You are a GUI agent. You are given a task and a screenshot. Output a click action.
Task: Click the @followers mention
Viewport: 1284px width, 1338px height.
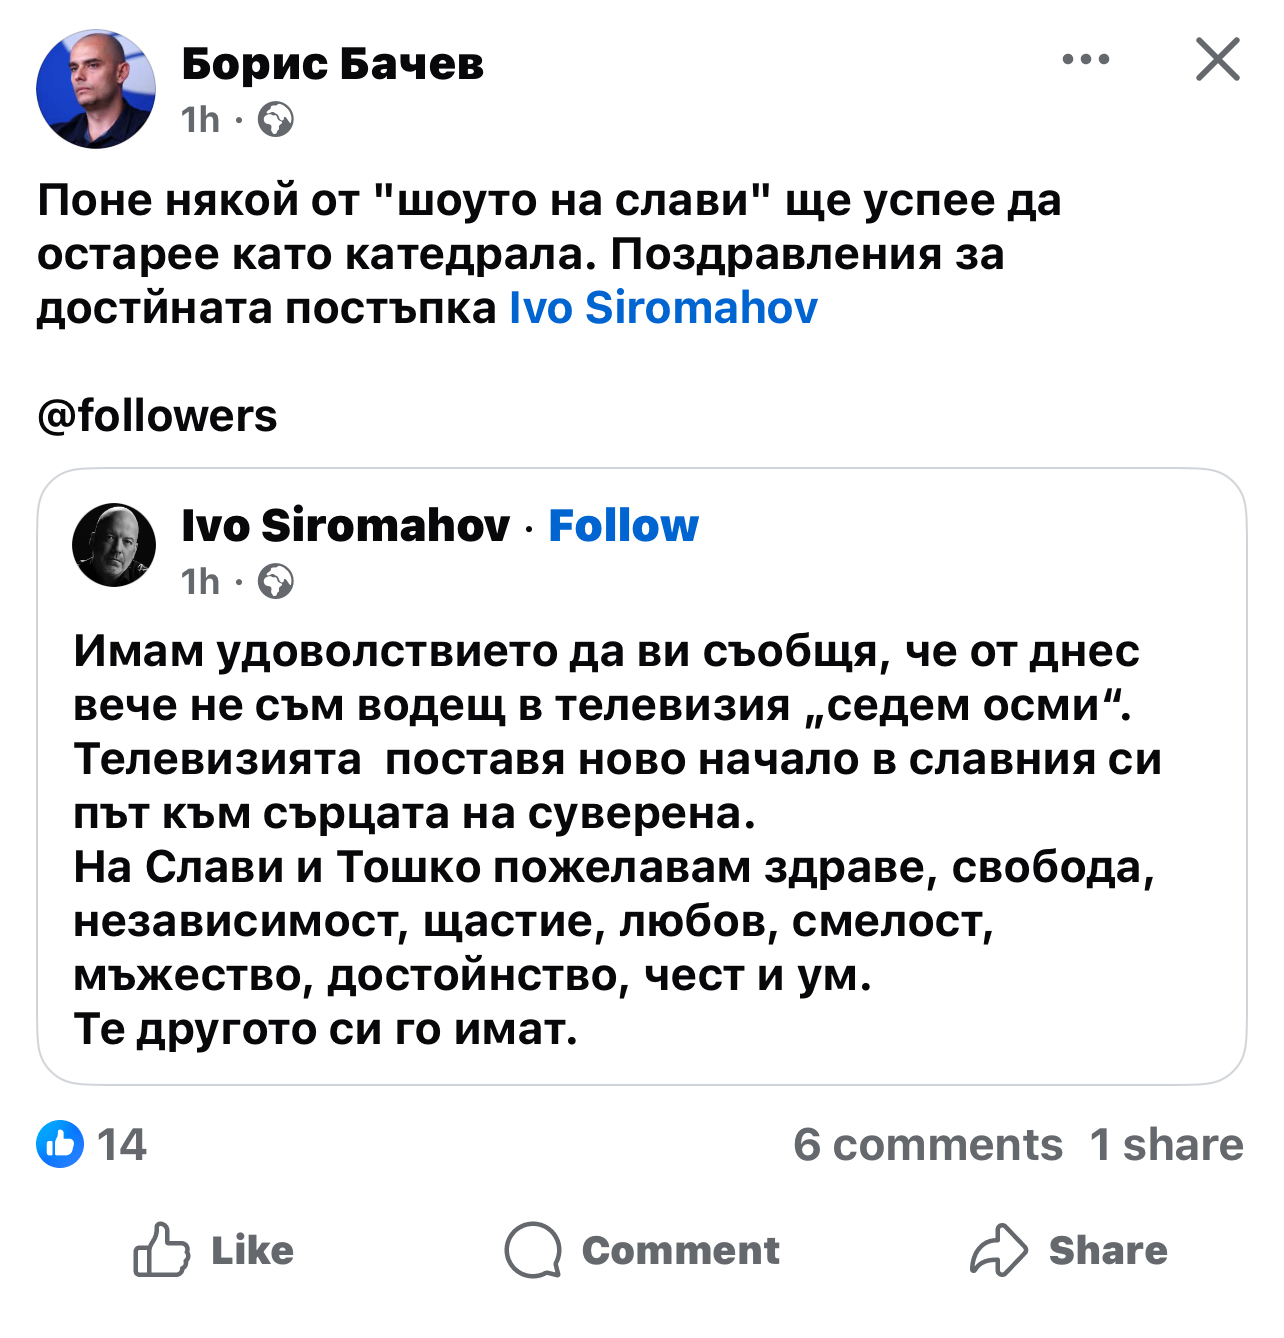point(157,416)
